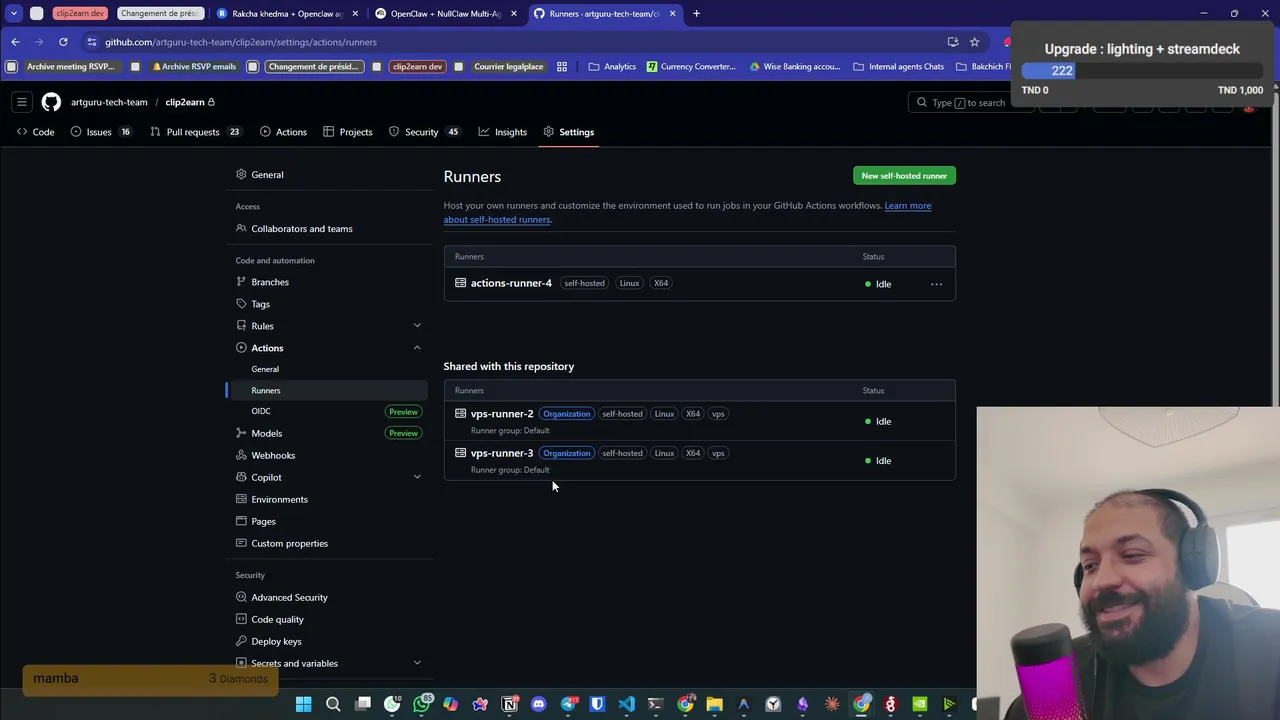Image resolution: width=1280 pixels, height=720 pixels.
Task: Go to the Projects tab
Action: (x=348, y=132)
